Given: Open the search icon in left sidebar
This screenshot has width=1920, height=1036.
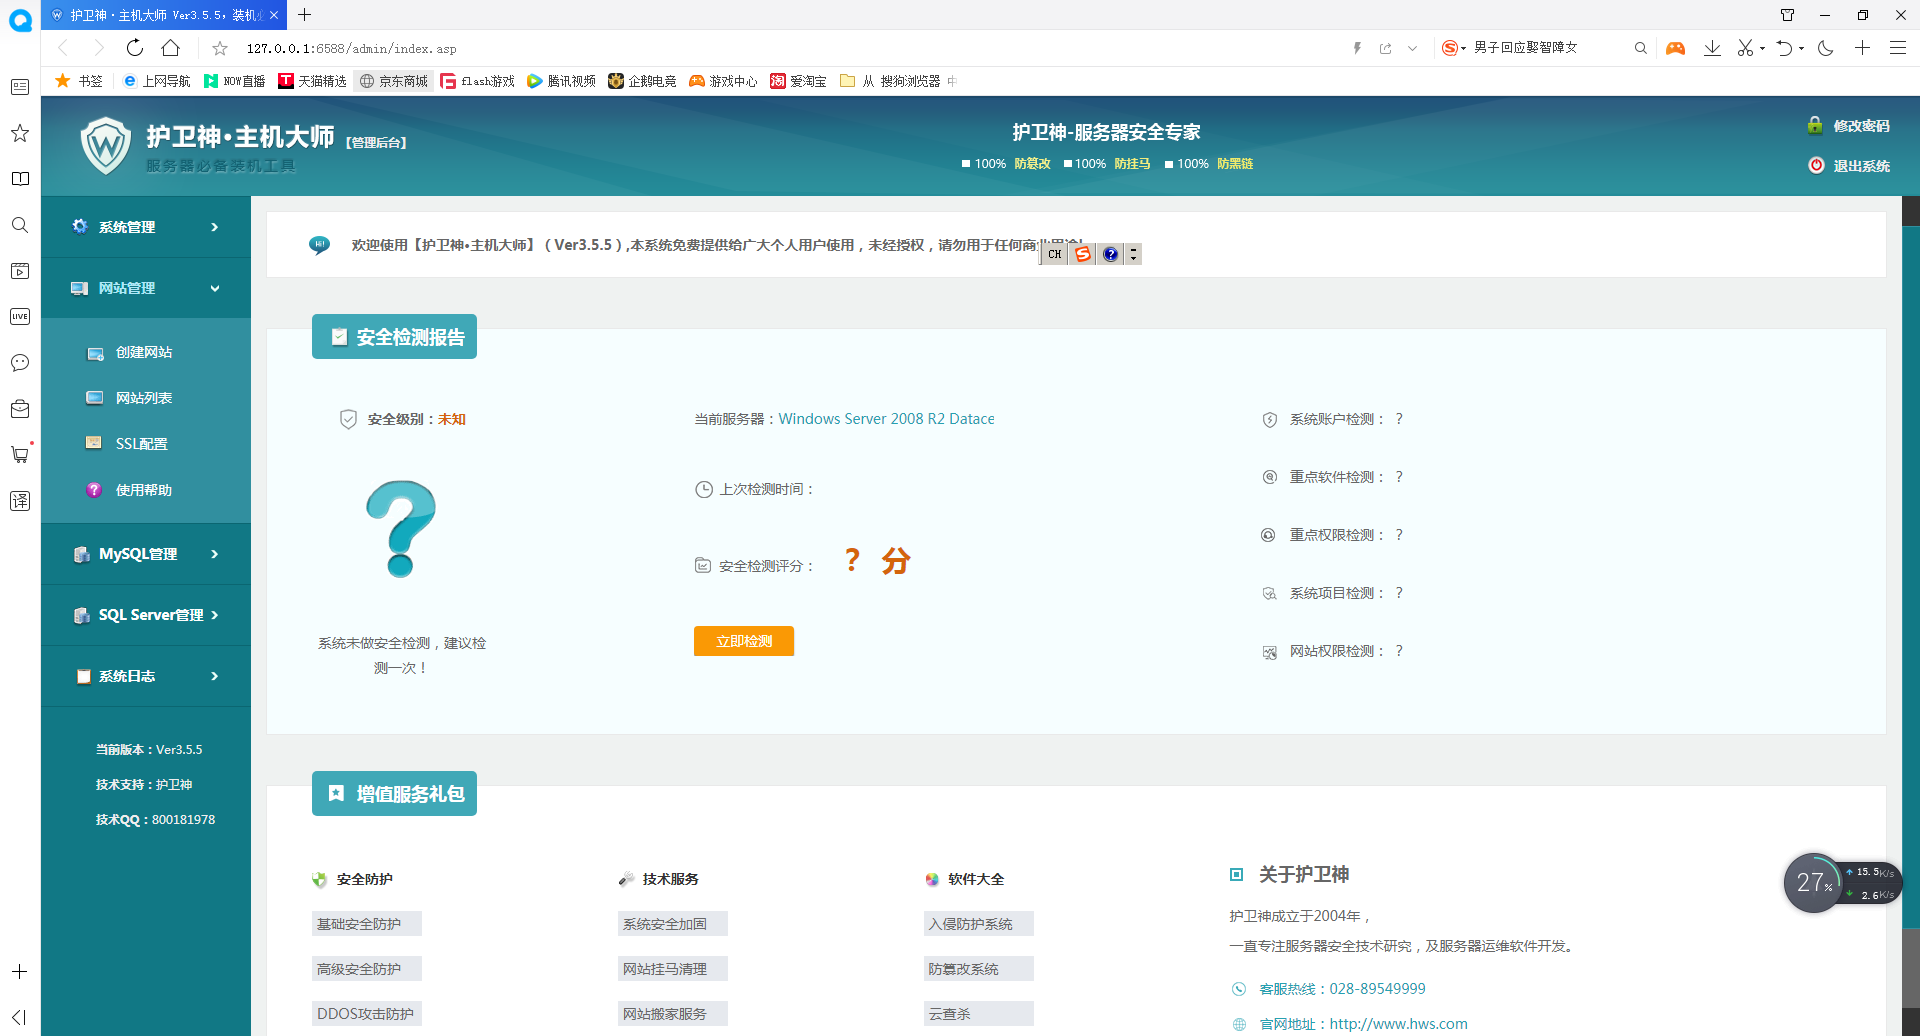Looking at the screenshot, I should (x=19, y=225).
